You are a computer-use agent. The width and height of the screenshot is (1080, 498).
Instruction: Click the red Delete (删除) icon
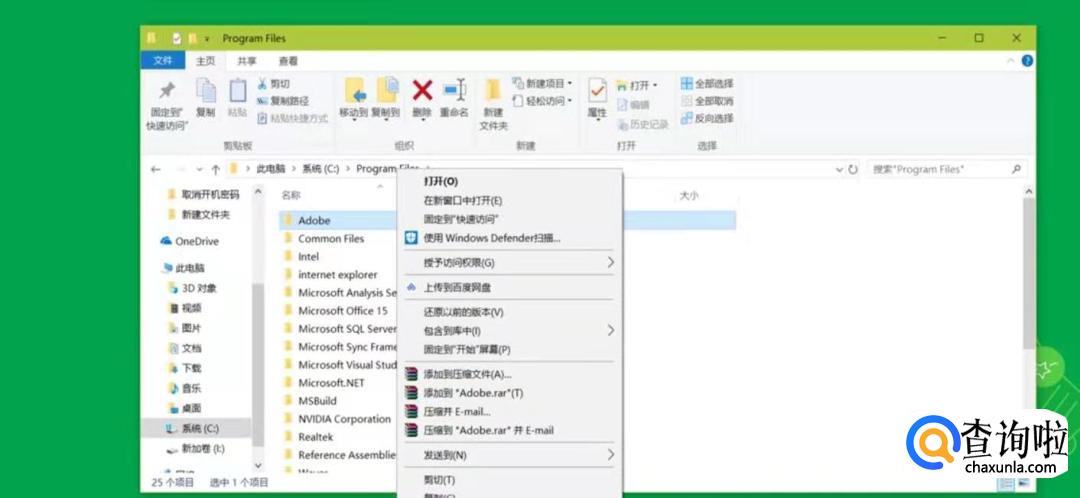[x=422, y=90]
